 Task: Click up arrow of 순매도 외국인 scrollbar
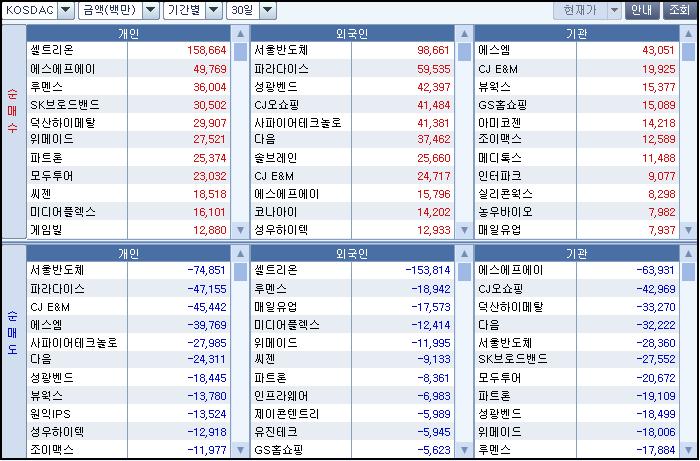(x=464, y=253)
